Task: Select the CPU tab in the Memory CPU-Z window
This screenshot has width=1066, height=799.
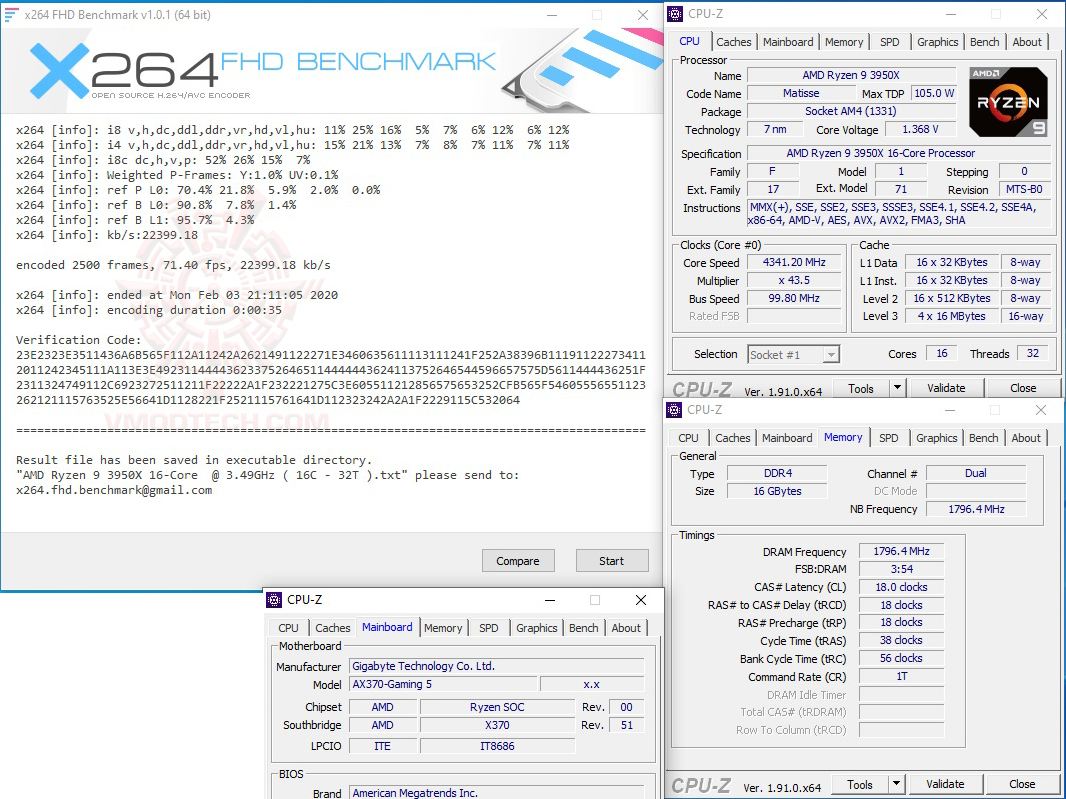Action: pos(688,438)
